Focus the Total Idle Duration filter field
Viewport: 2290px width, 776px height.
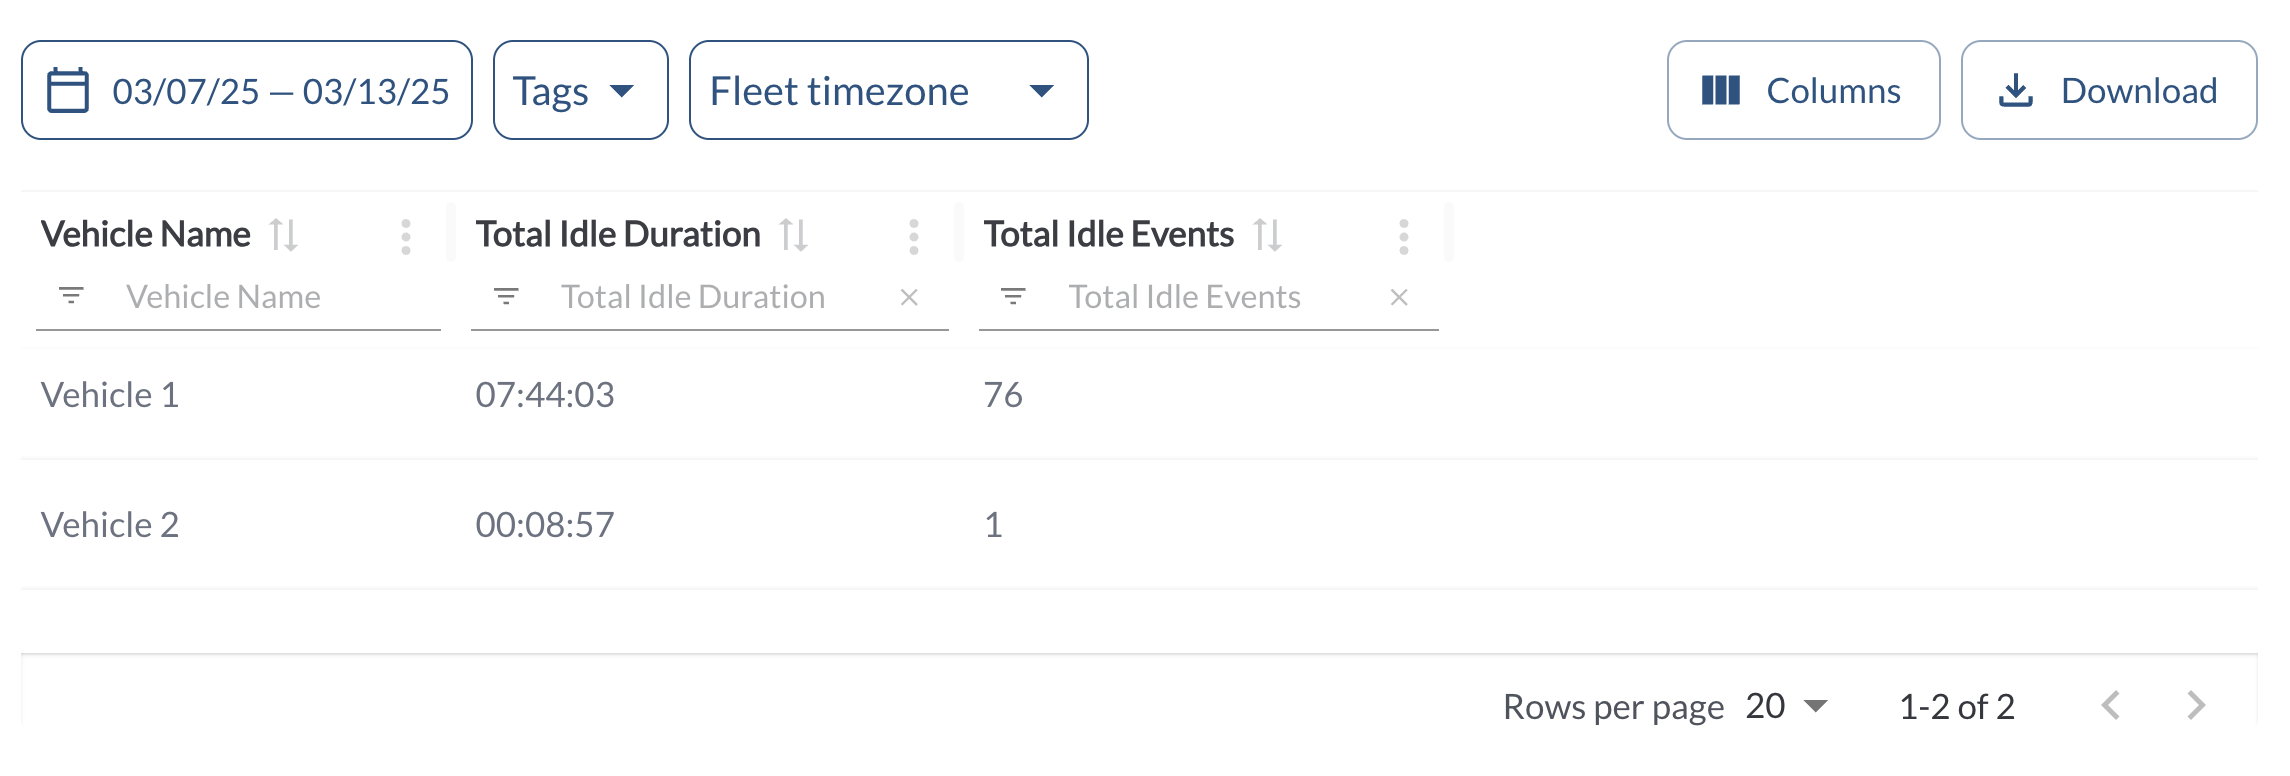(x=720, y=297)
